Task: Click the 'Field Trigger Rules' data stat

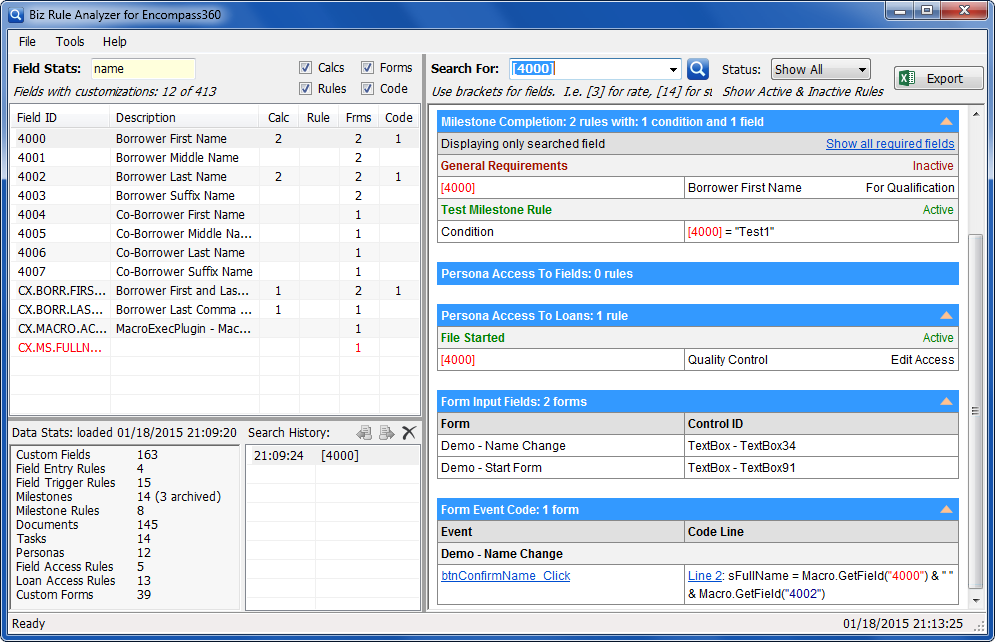Action: tap(66, 483)
